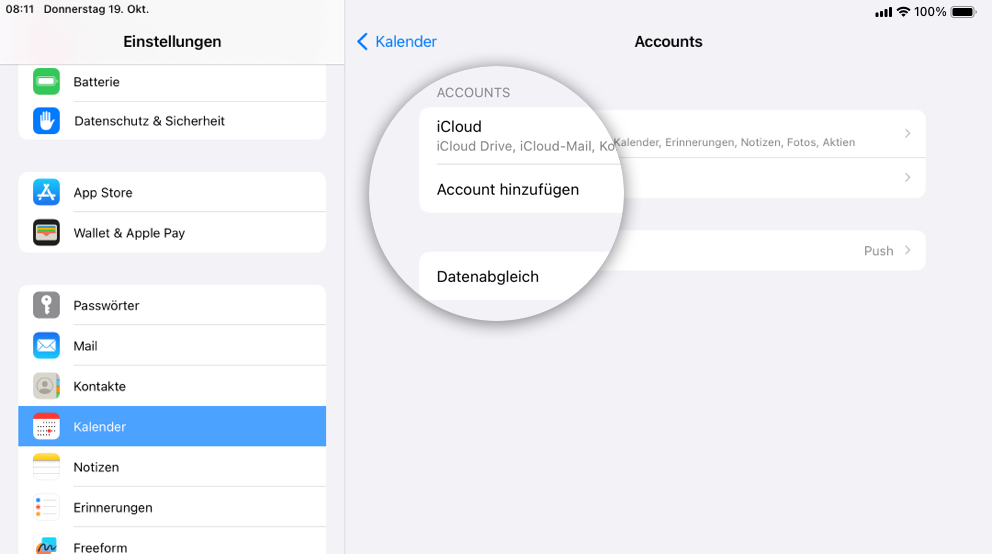Screen dimensions: 992x554
Task: Open the iCloud account entry
Action: pos(672,134)
